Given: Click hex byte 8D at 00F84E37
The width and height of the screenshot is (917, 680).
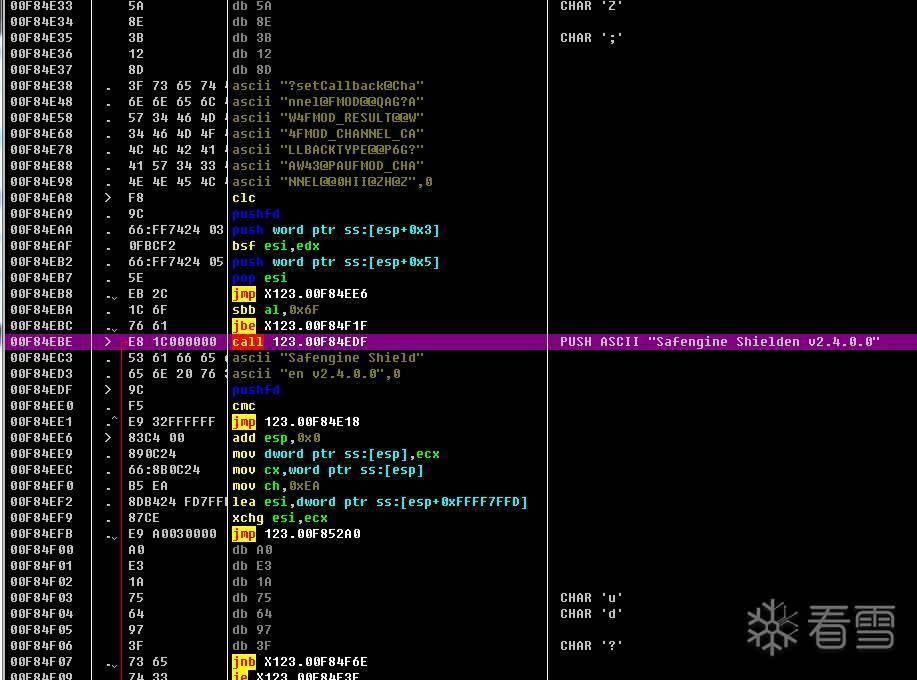Looking at the screenshot, I should pyautogui.click(x=136, y=70).
